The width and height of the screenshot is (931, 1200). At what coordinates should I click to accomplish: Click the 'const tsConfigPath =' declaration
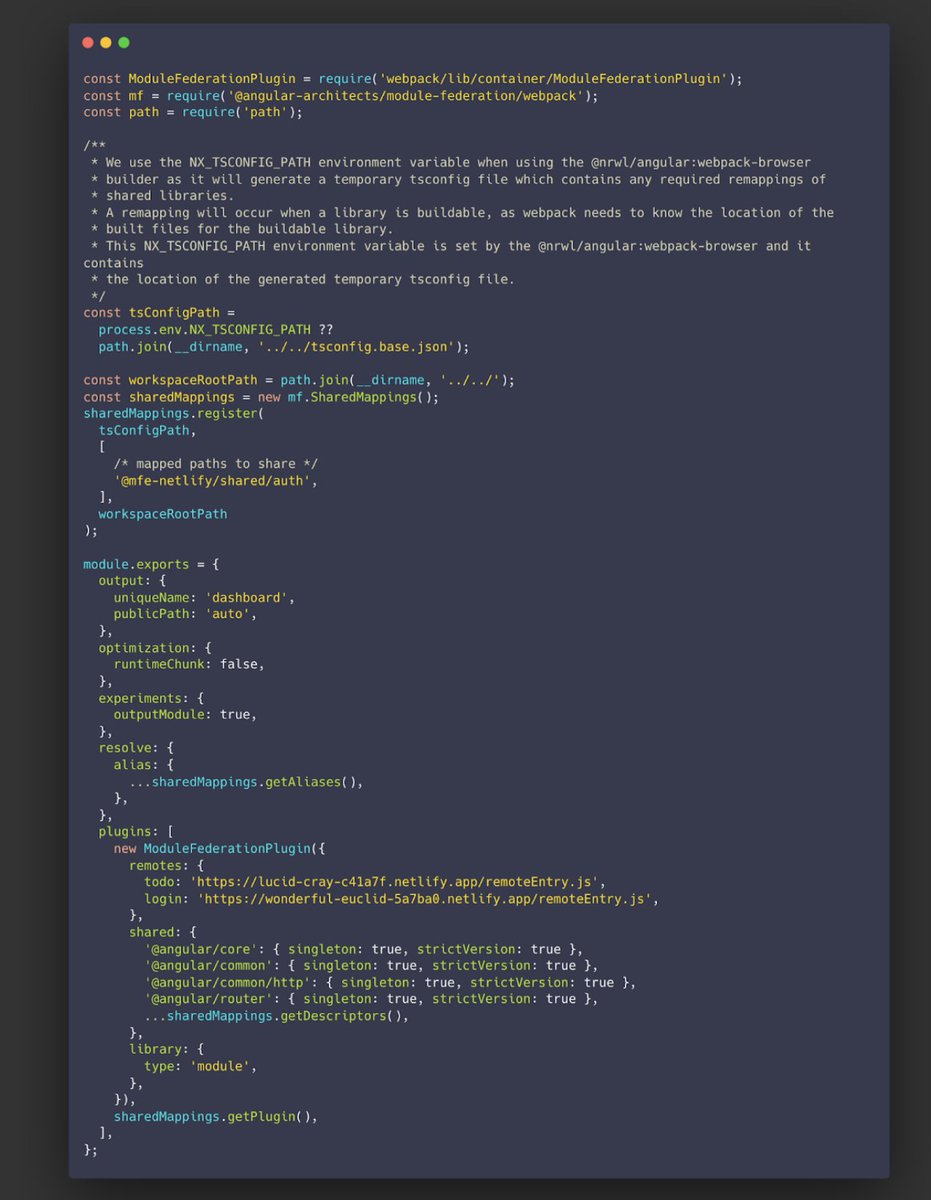click(x=159, y=313)
